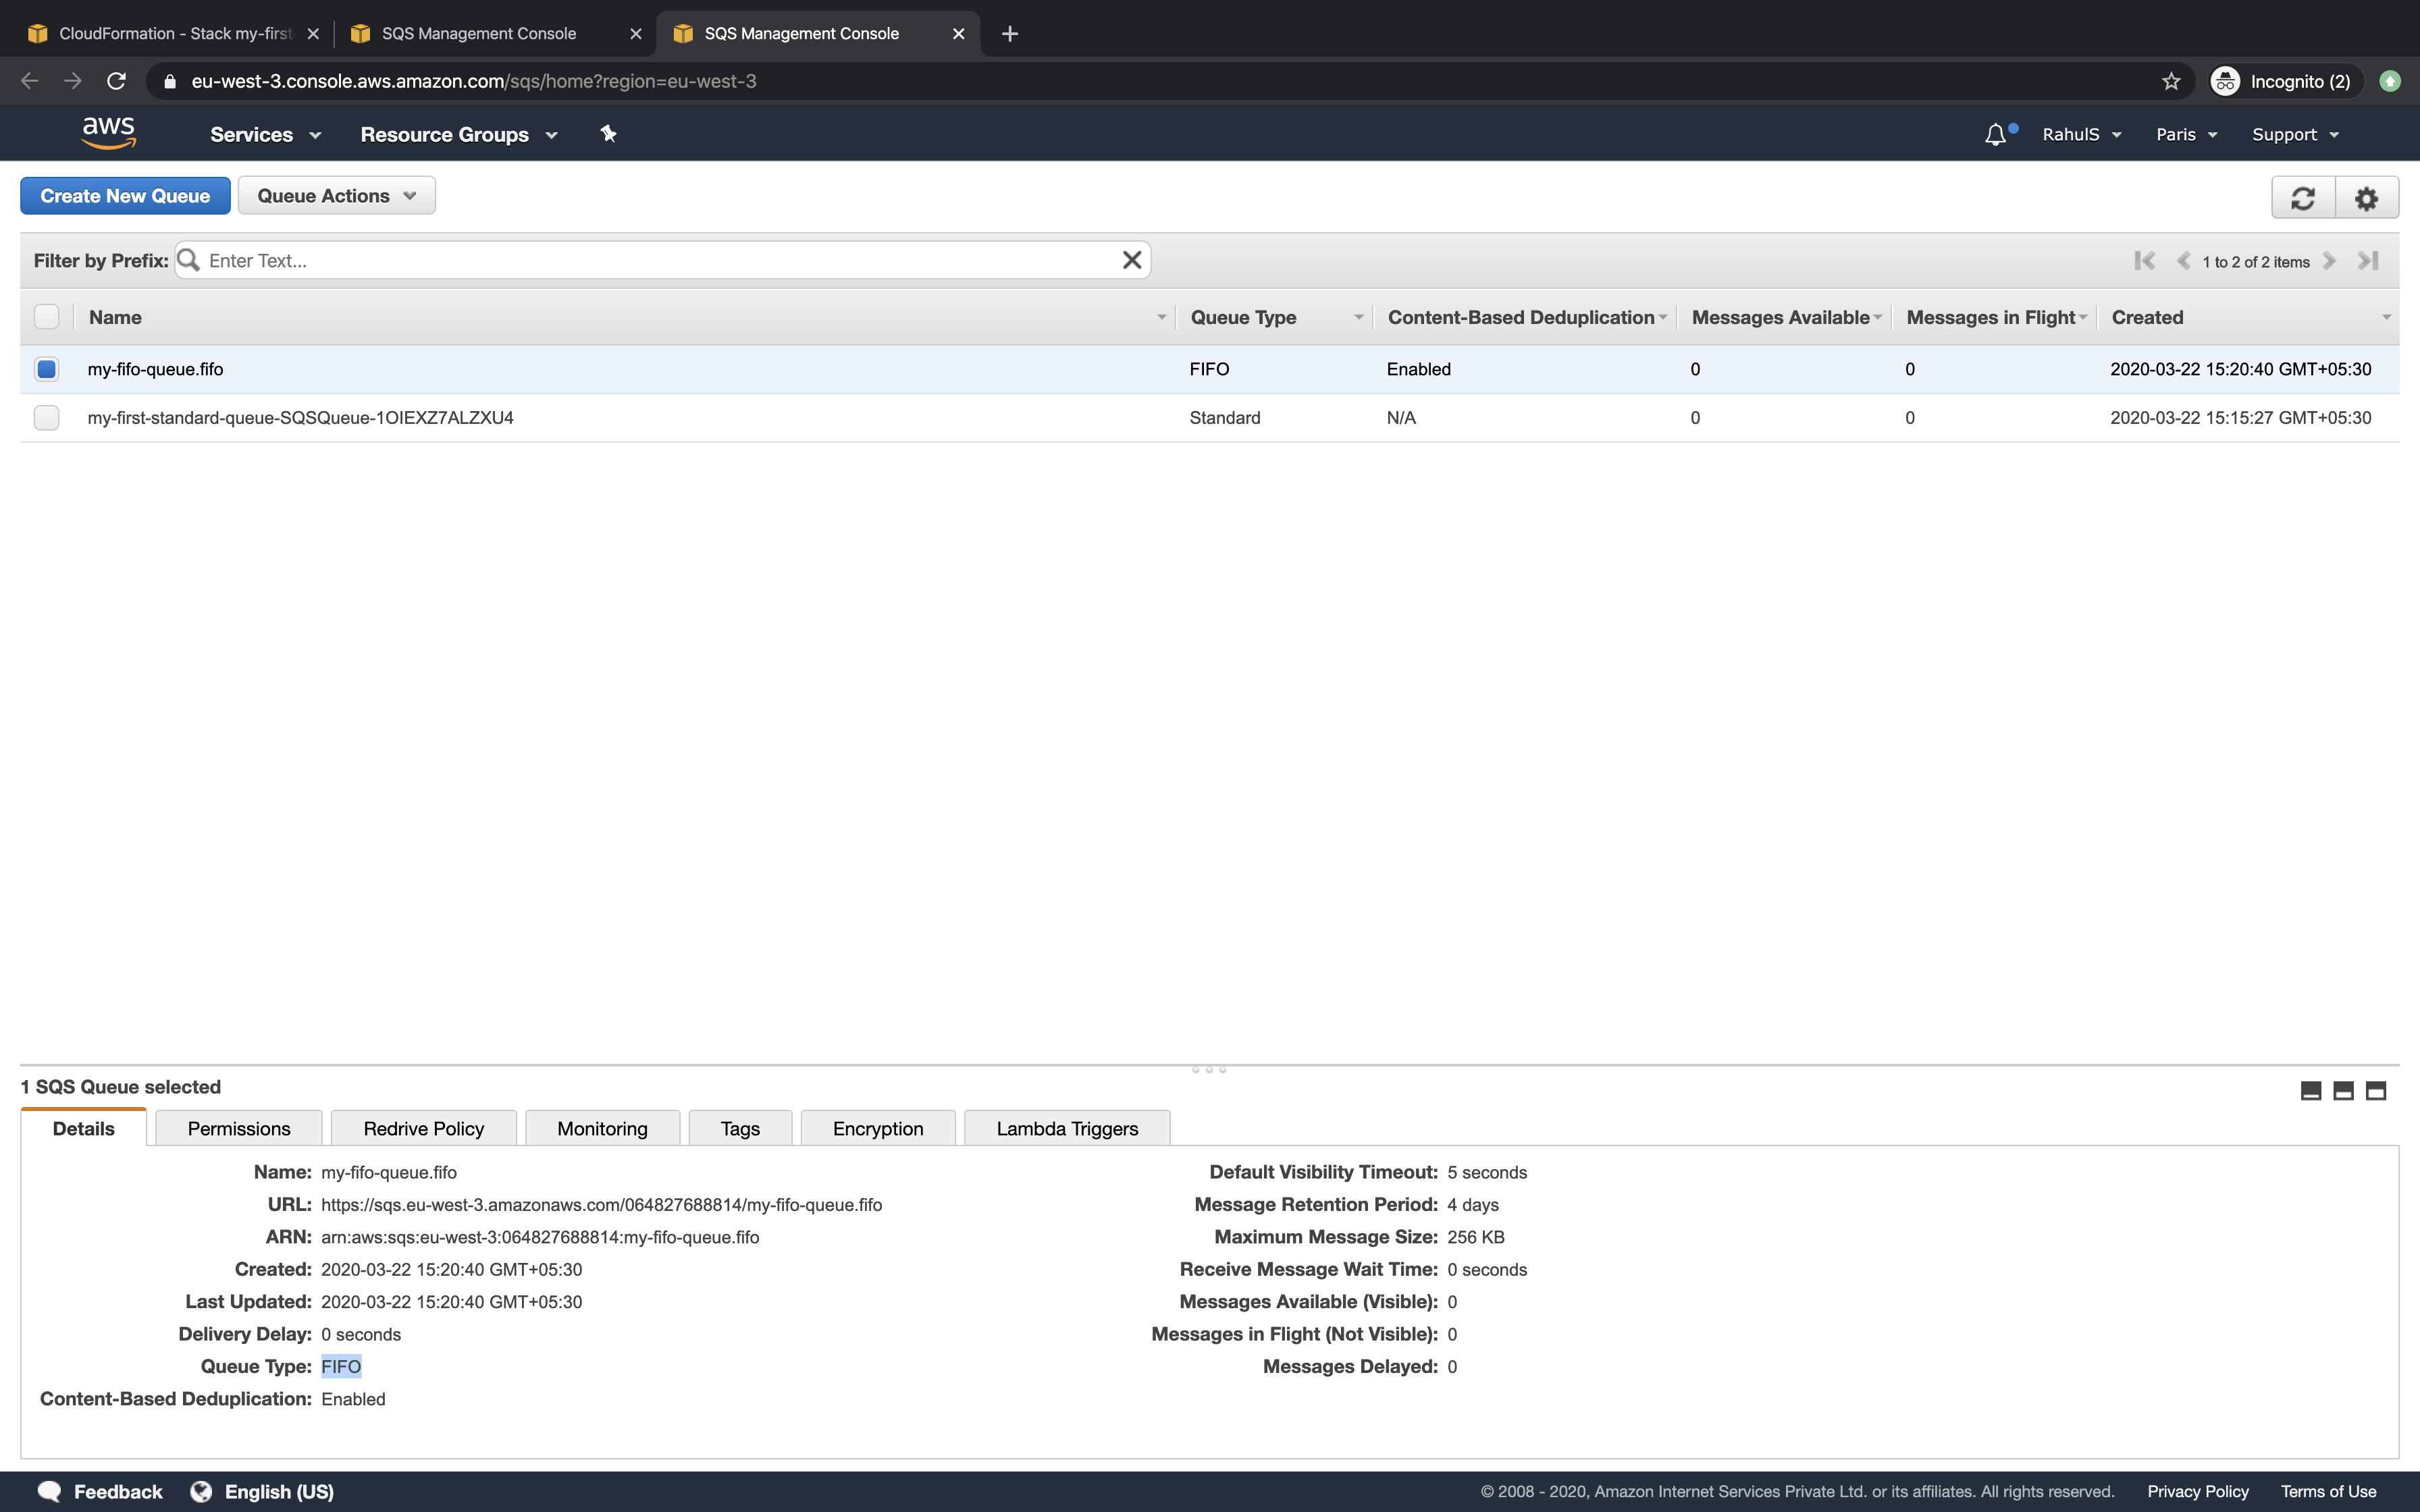This screenshot has height=1512, width=2420.
Task: Maximize the details pane layout icon
Action: tap(2375, 1091)
